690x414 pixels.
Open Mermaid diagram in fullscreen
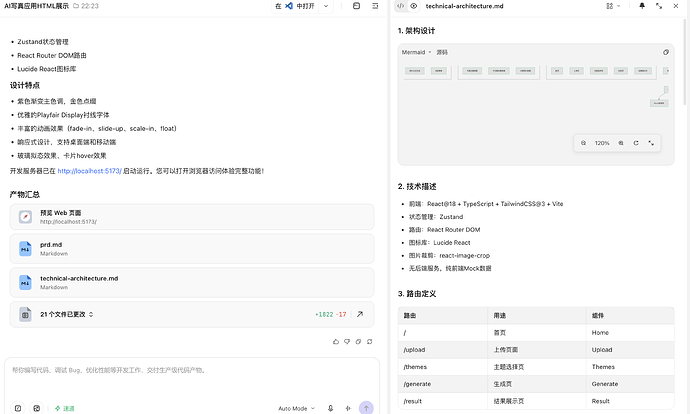pyautogui.click(x=651, y=143)
